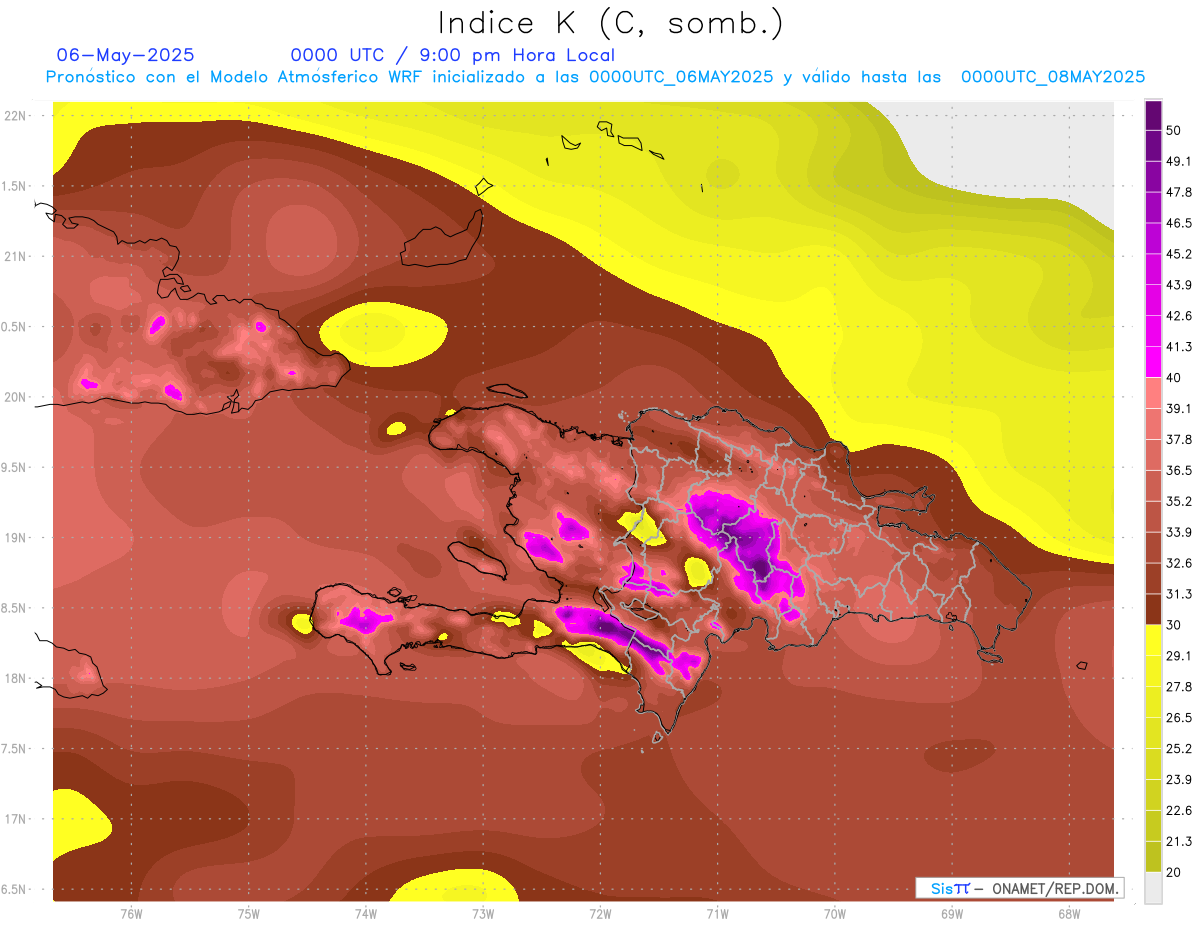The width and height of the screenshot is (1200, 927).
Task: Click the '41.3' legend value
Action: click(x=1180, y=347)
